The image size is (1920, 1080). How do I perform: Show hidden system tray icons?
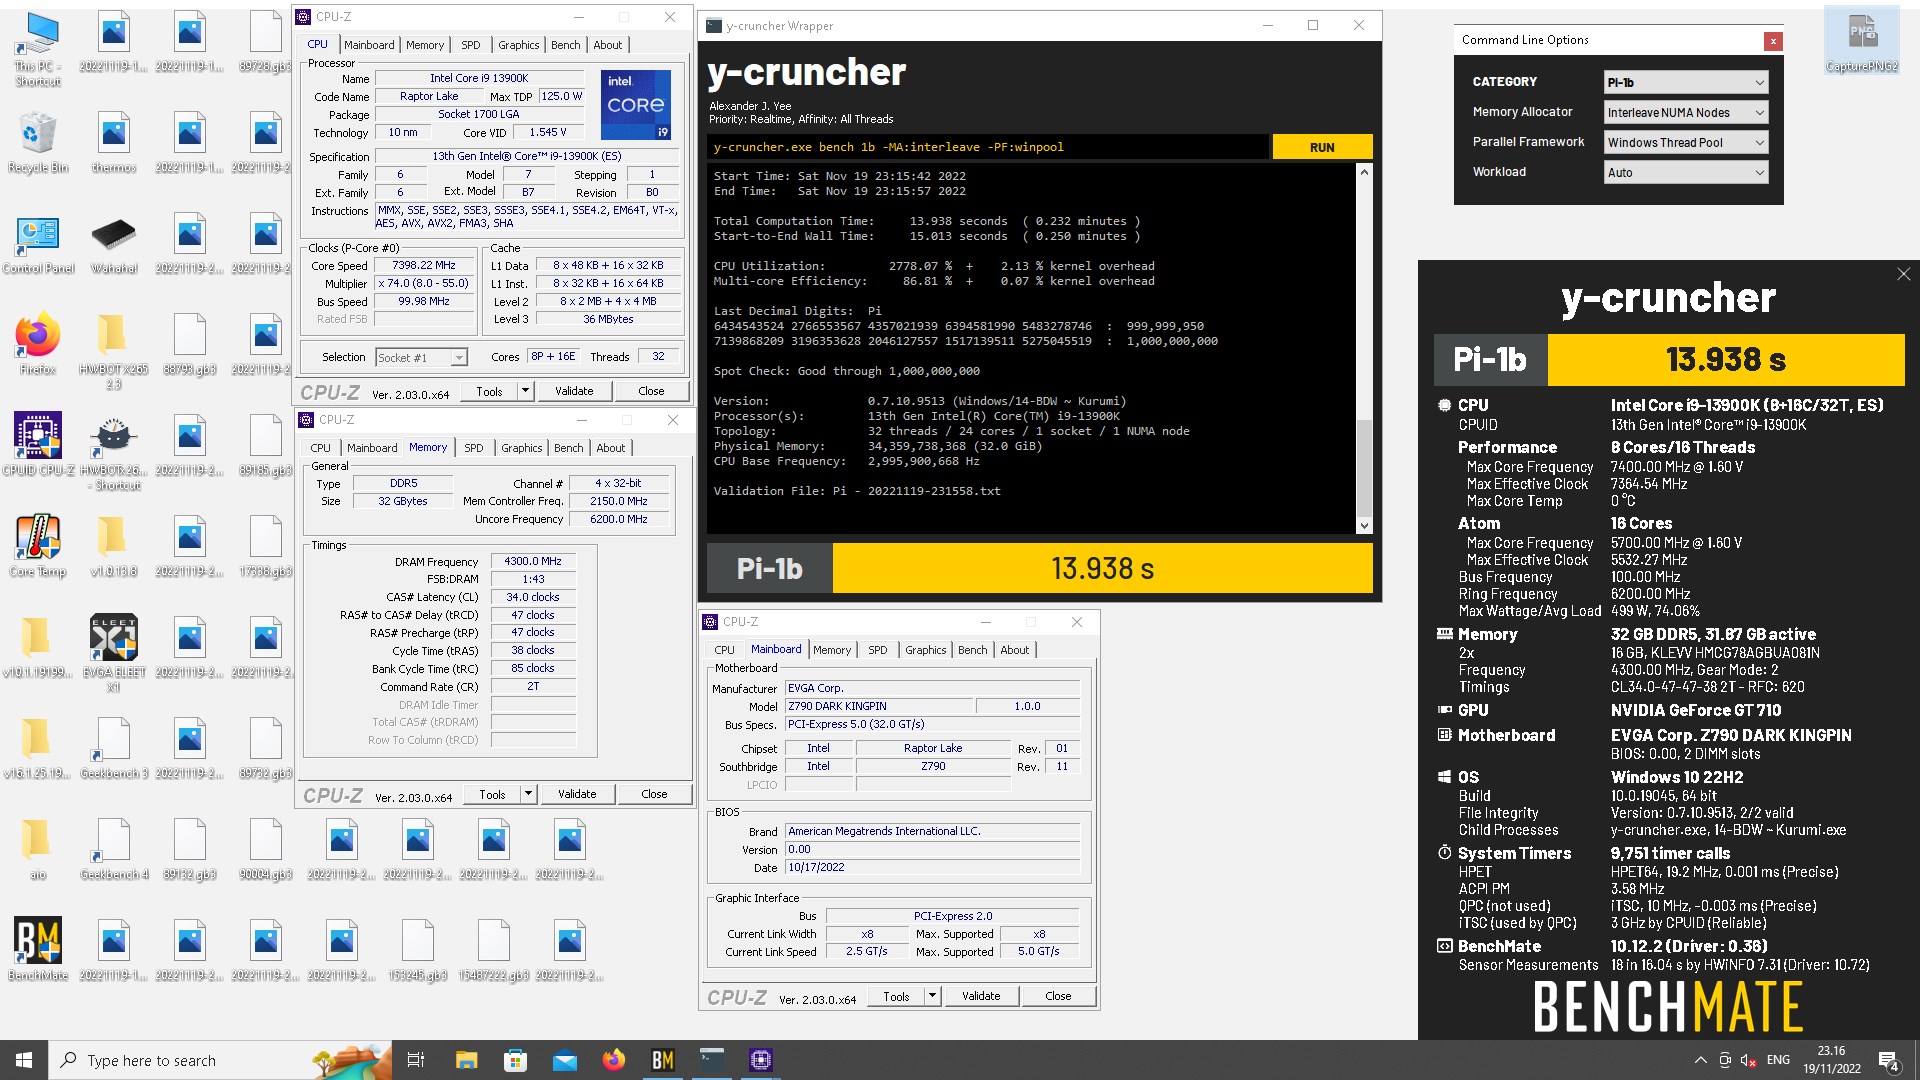[x=1700, y=1060]
